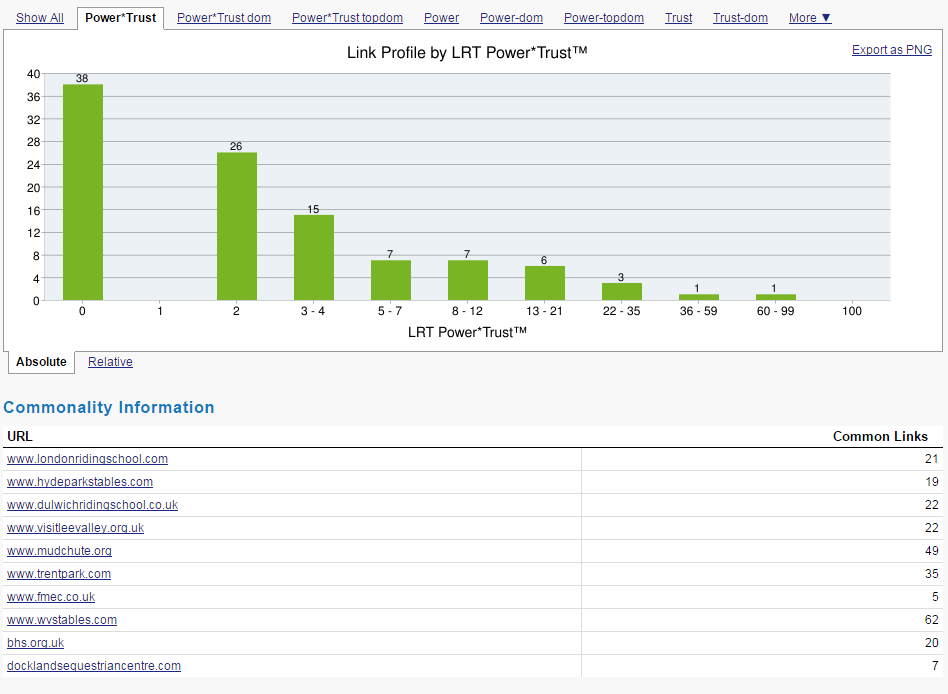Click common links value 21
This screenshot has width=948, height=694.
click(x=932, y=459)
